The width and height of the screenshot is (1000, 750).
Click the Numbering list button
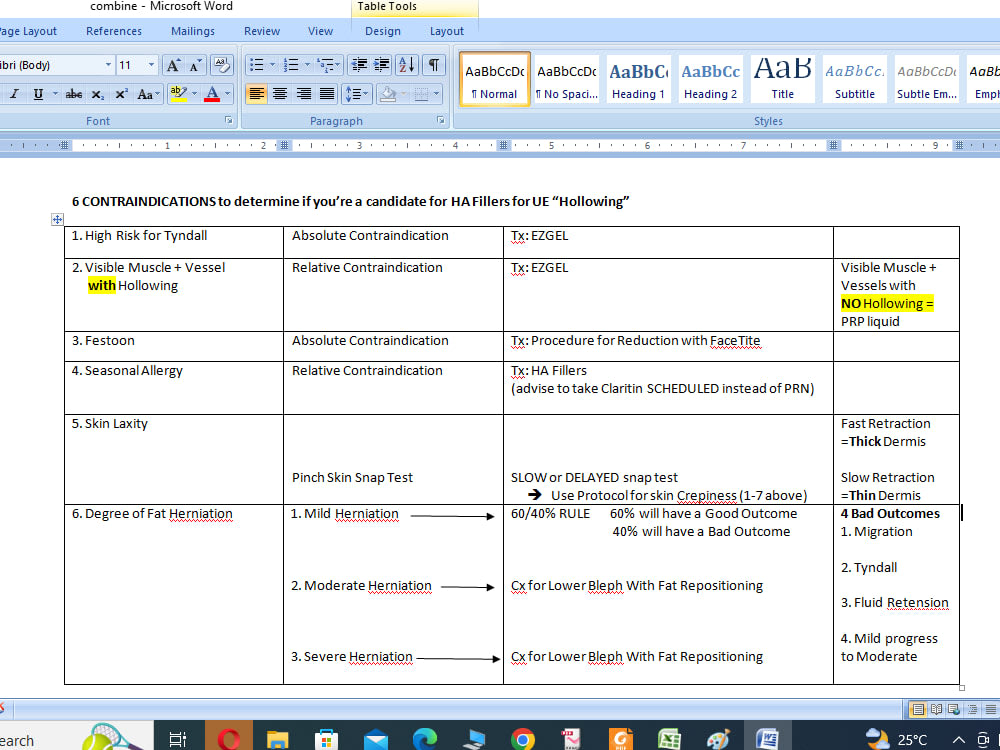point(291,65)
